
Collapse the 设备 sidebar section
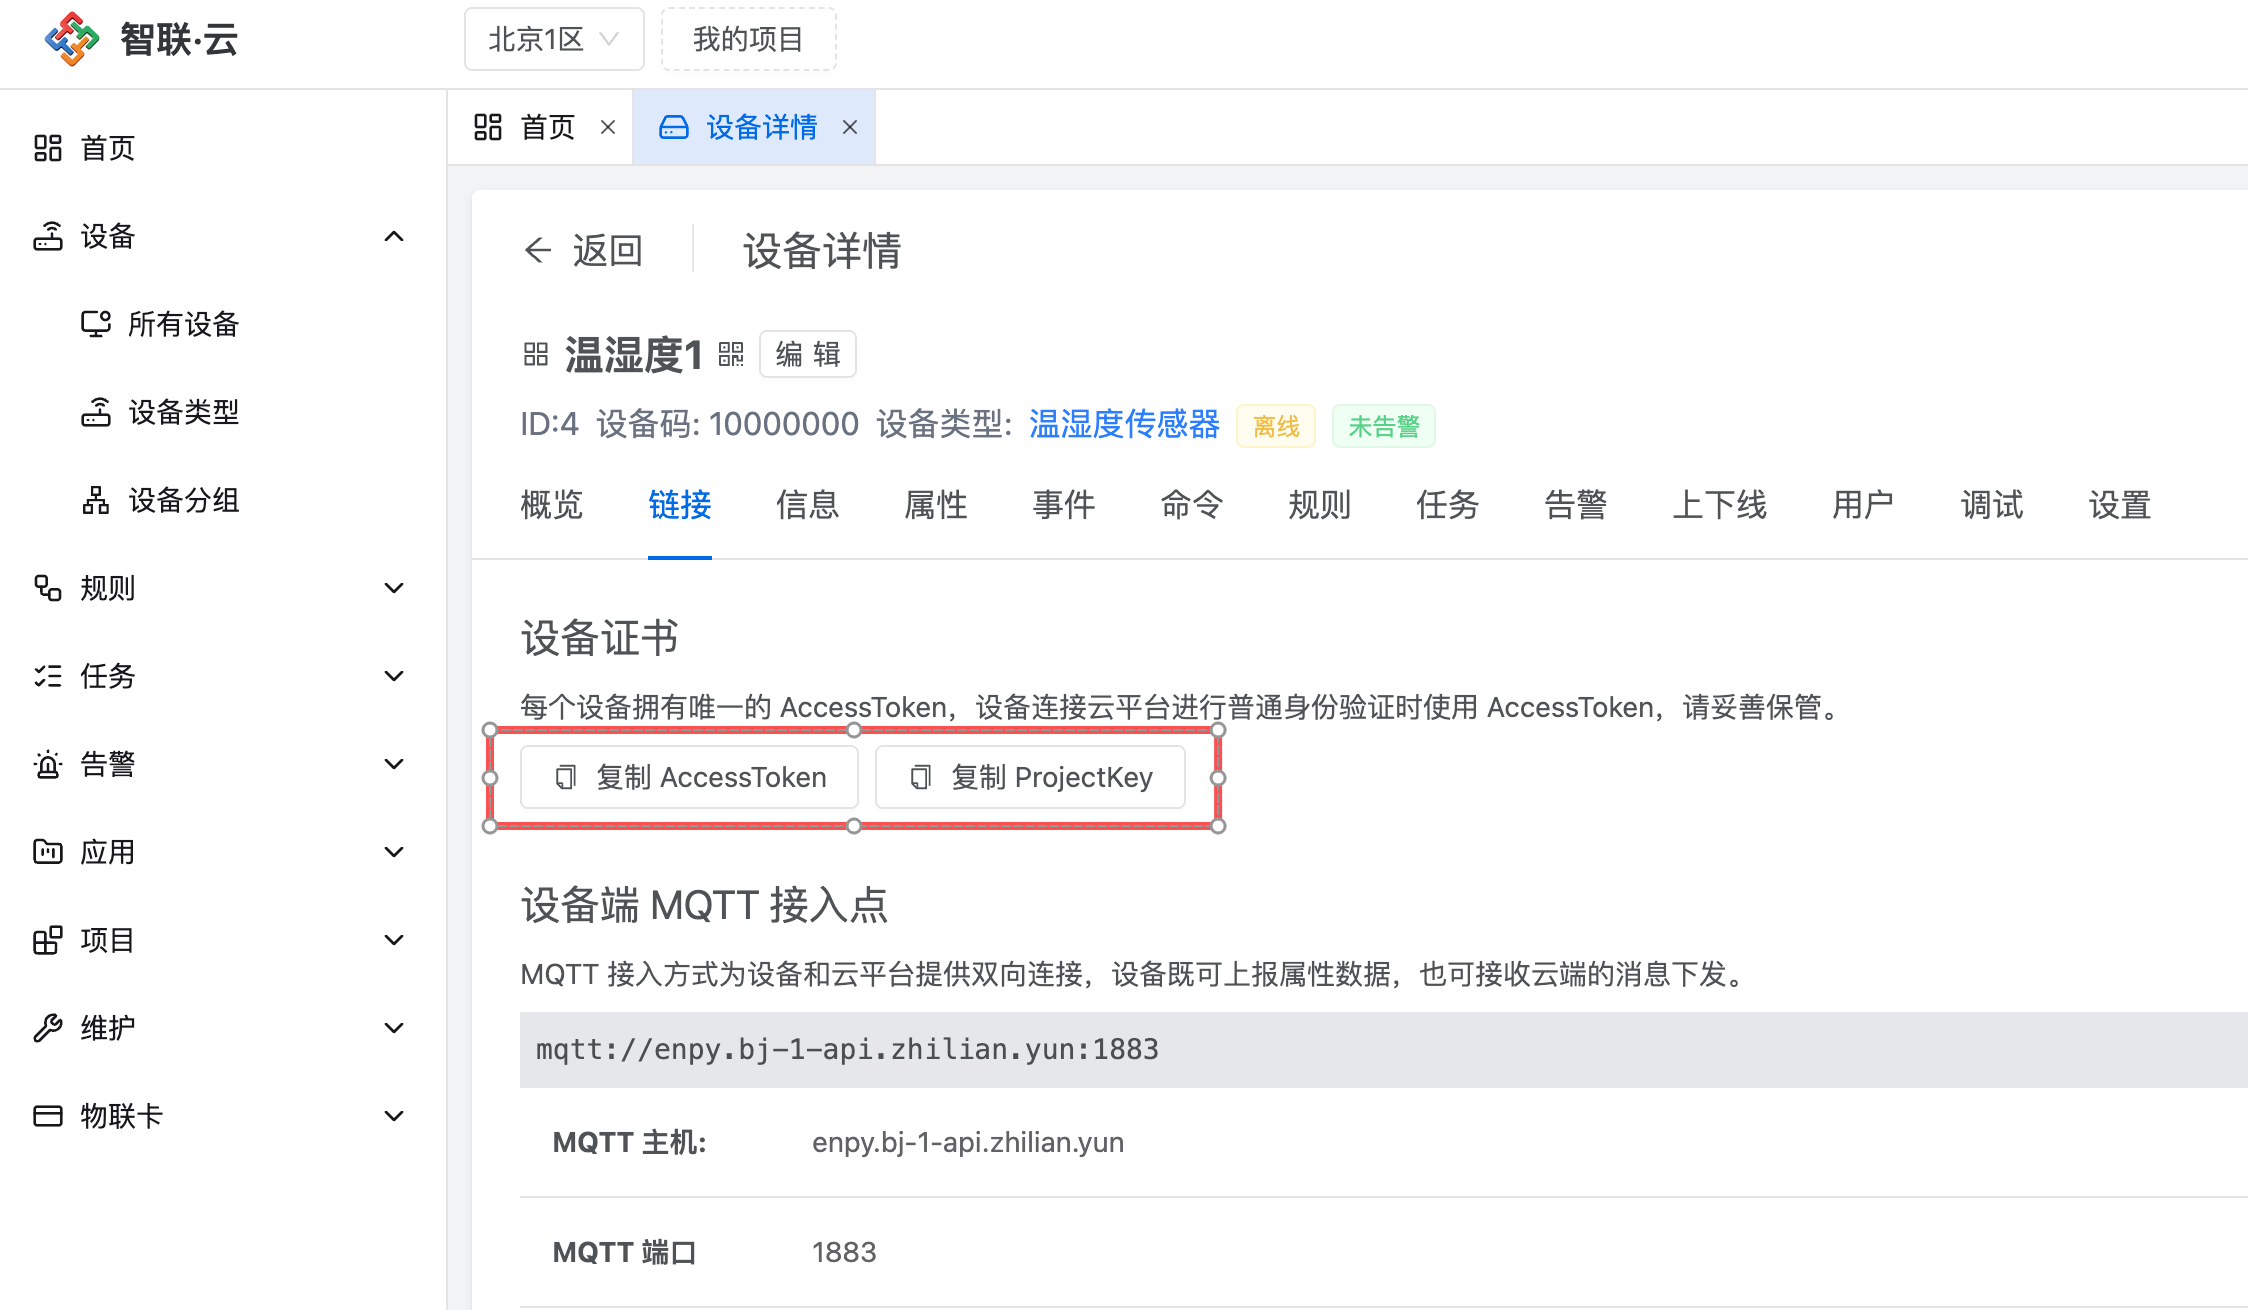pos(394,236)
